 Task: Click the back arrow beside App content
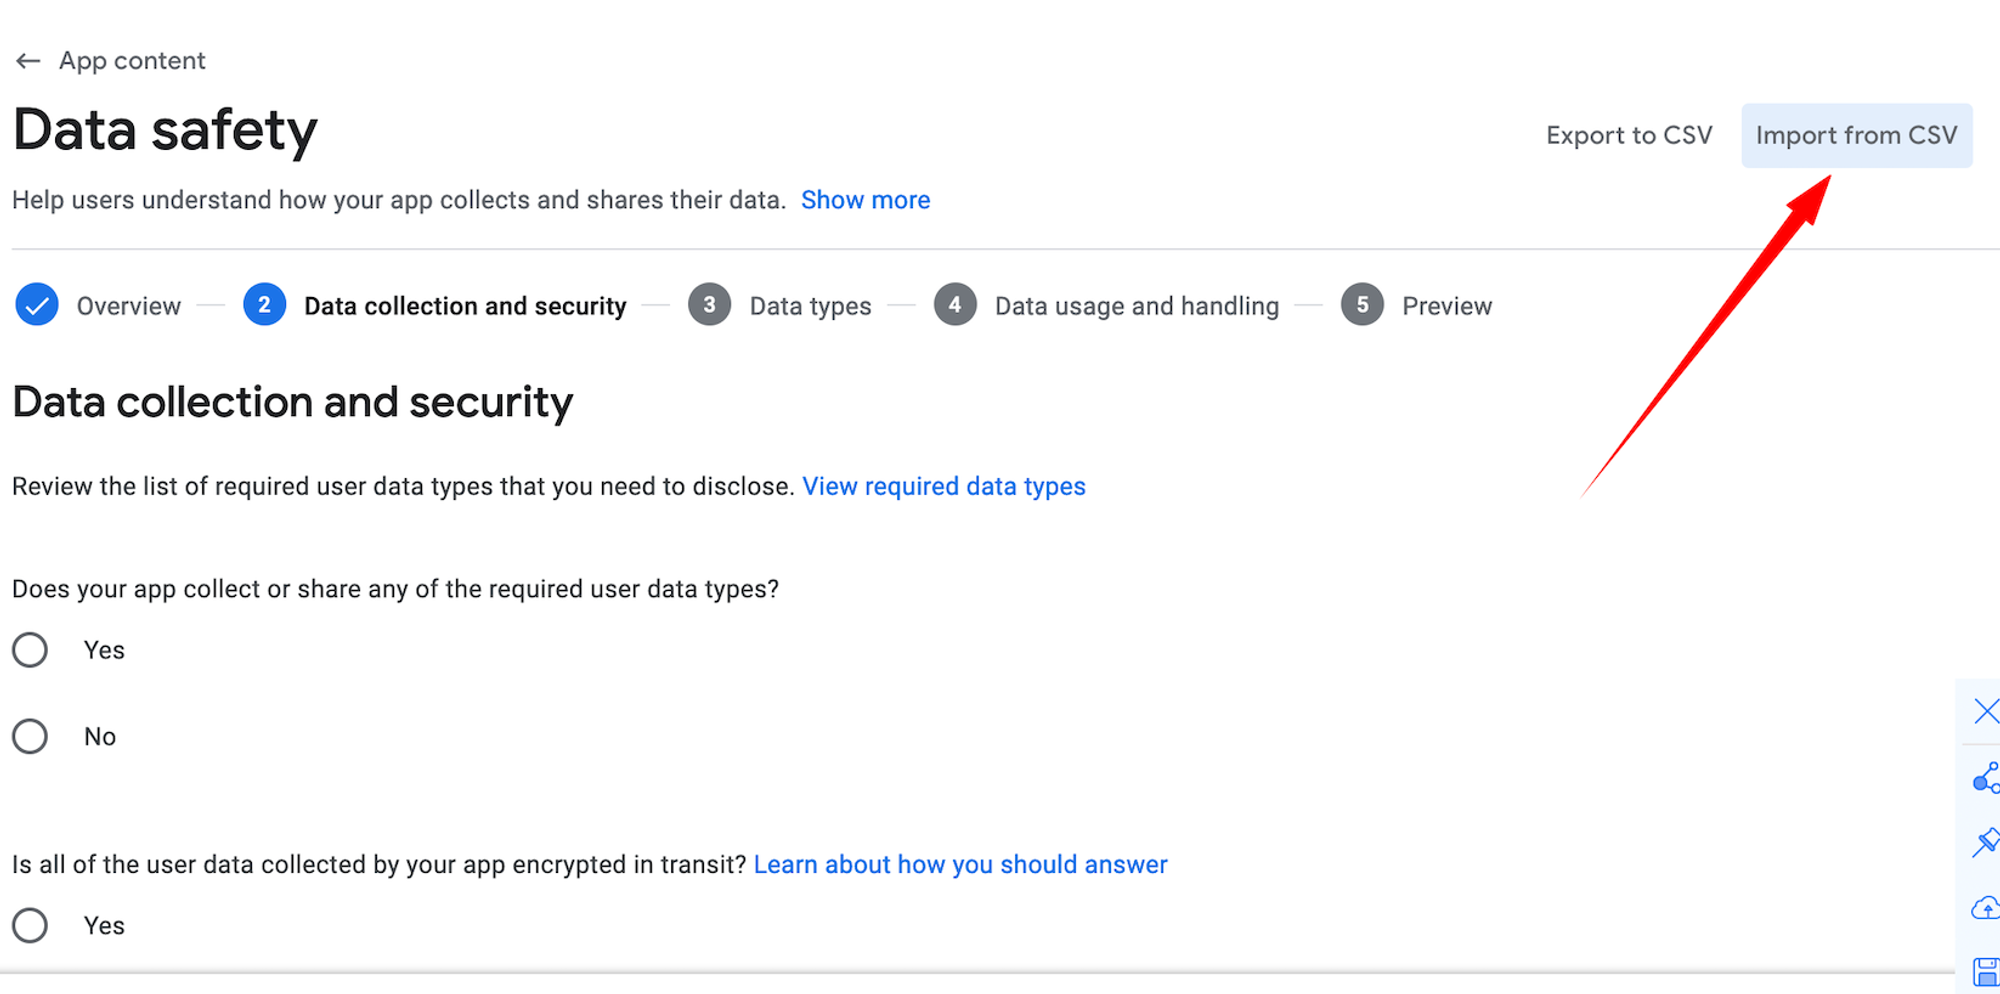(x=28, y=61)
